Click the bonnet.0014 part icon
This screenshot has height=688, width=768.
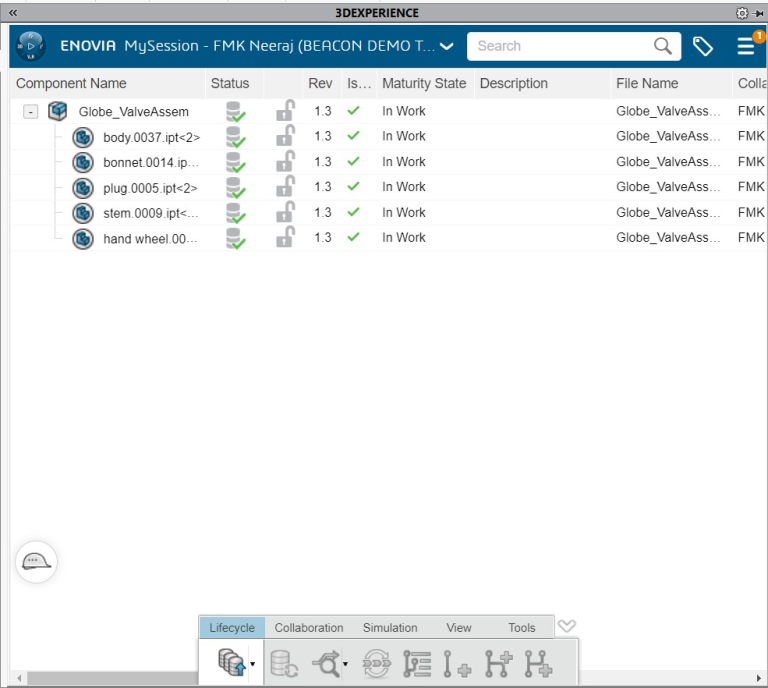click(83, 162)
